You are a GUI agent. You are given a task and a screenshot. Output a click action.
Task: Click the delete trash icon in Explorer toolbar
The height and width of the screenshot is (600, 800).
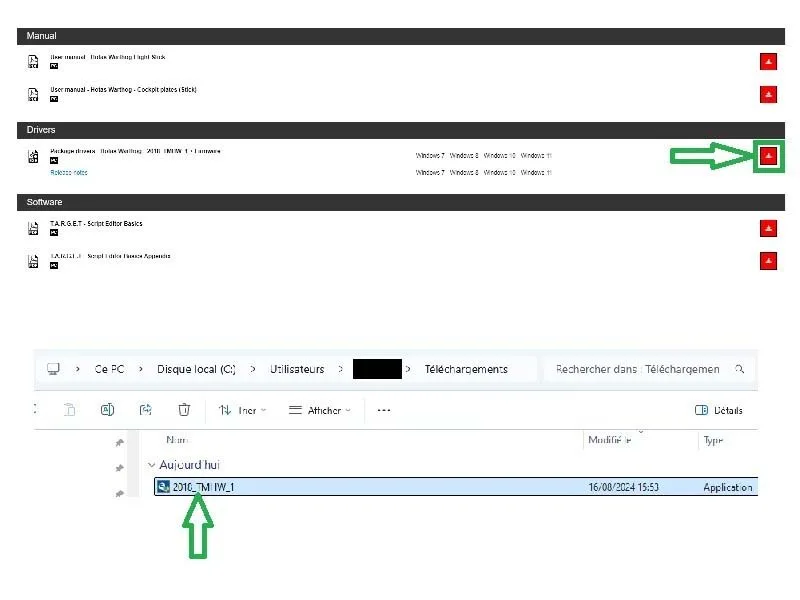pyautogui.click(x=184, y=410)
